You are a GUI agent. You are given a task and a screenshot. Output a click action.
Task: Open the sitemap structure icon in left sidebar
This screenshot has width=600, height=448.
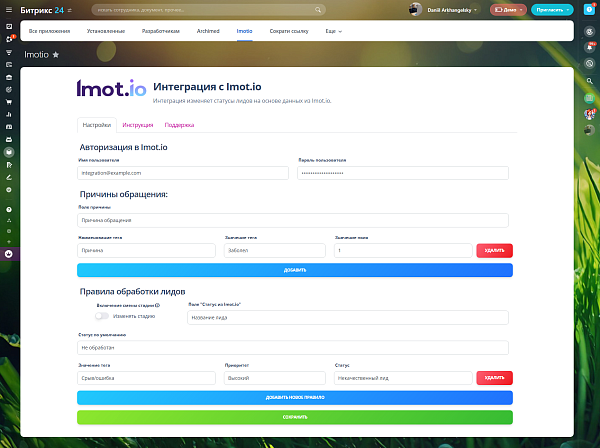coord(9,220)
